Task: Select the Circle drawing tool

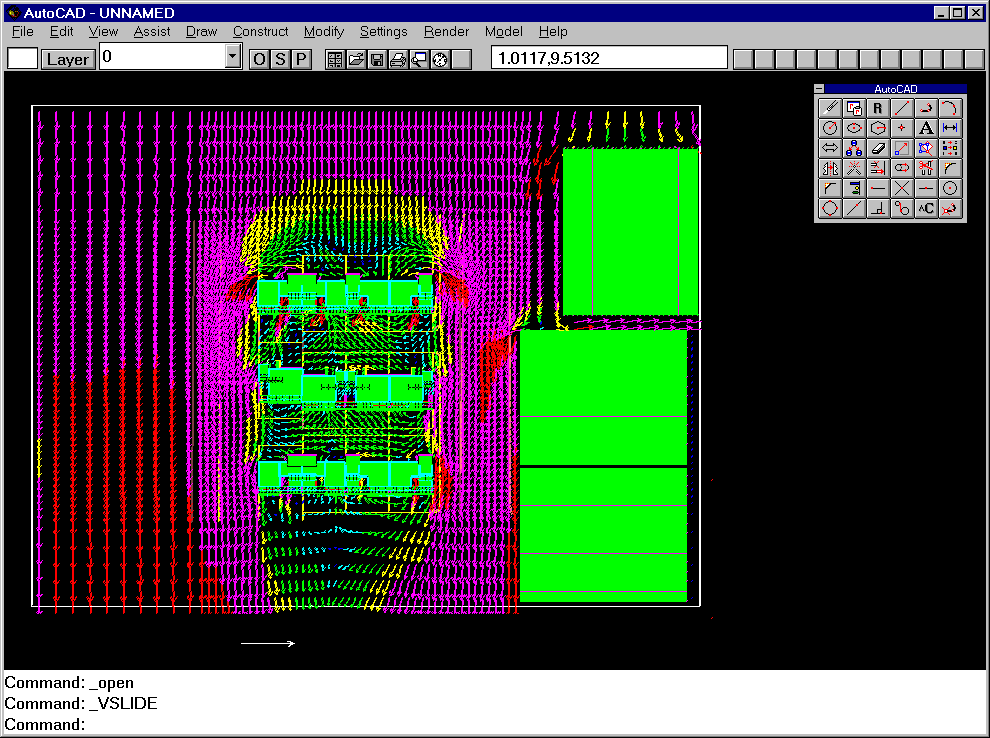Action: (830, 128)
